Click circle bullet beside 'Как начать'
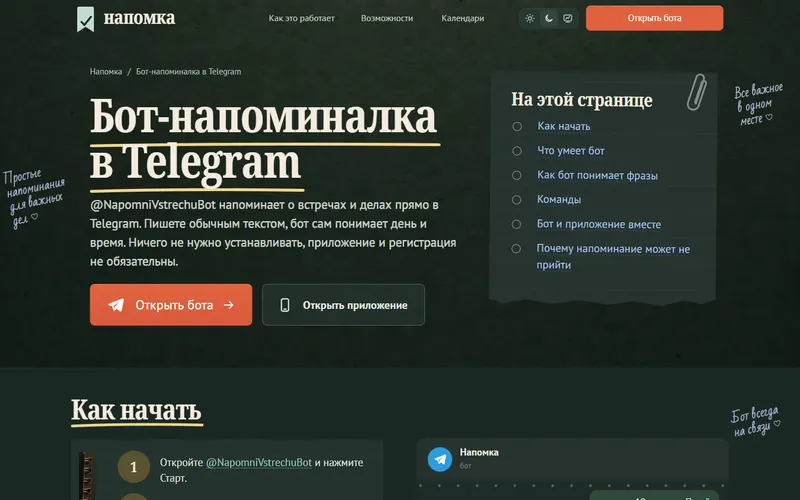Image resolution: width=800 pixels, height=500 pixels. pyautogui.click(x=517, y=126)
